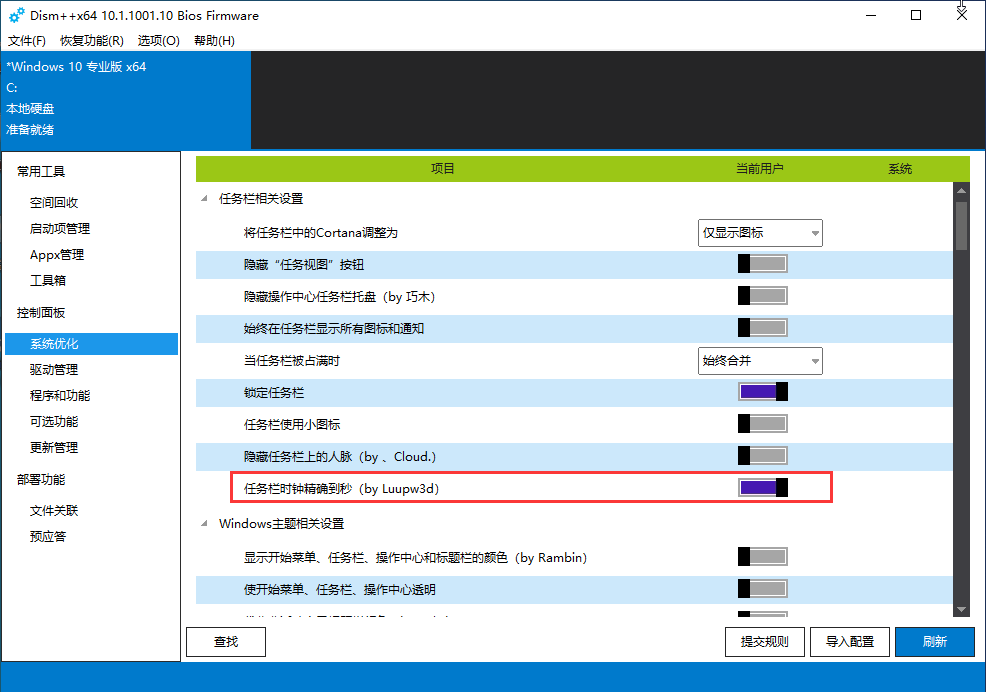Click the scroll-up arrow of settings list
The image size is (986, 692).
961,189
